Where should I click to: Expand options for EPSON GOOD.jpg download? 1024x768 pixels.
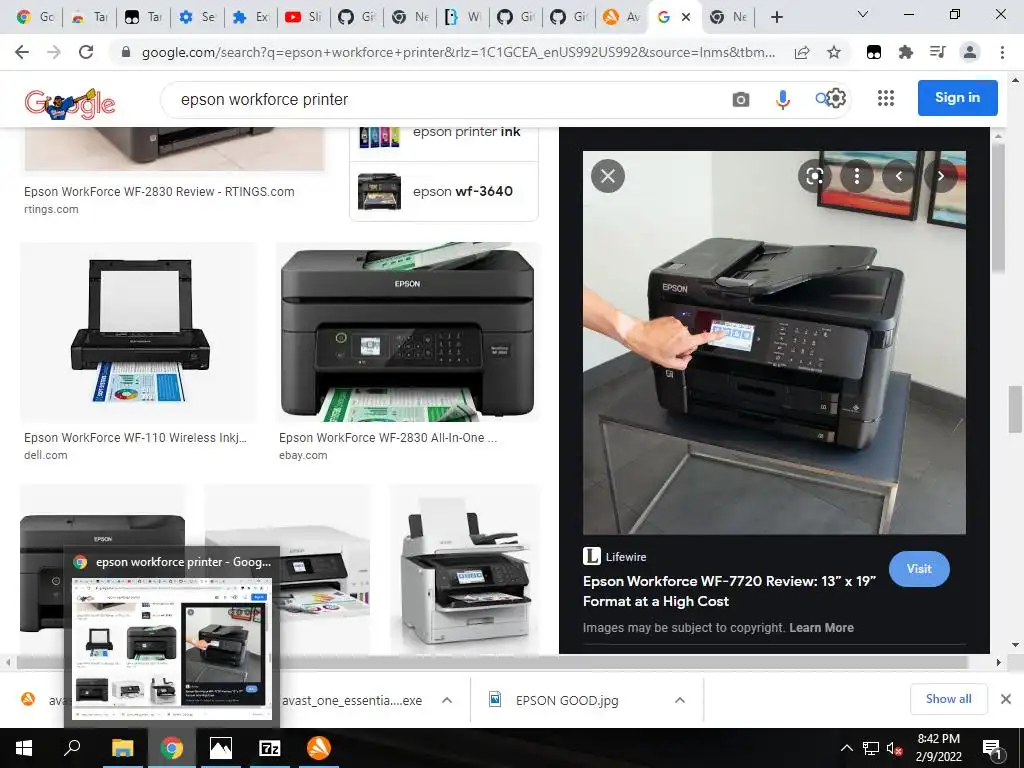[x=680, y=700]
